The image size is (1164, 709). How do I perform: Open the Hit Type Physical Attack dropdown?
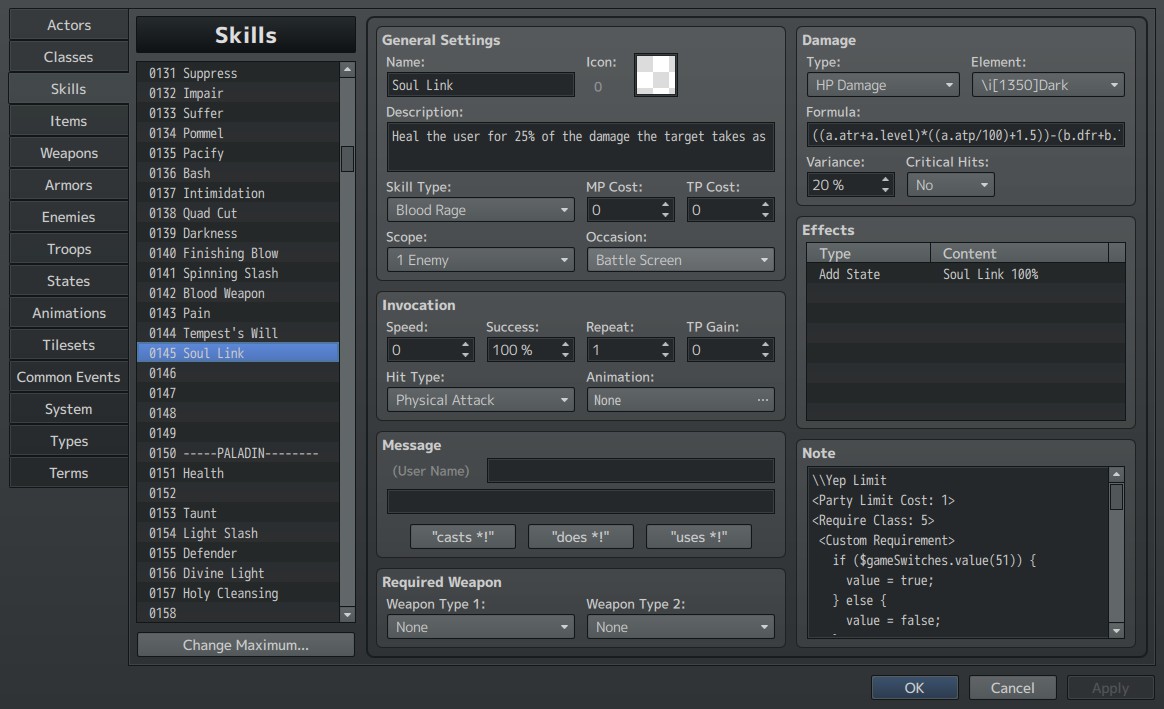pos(480,400)
